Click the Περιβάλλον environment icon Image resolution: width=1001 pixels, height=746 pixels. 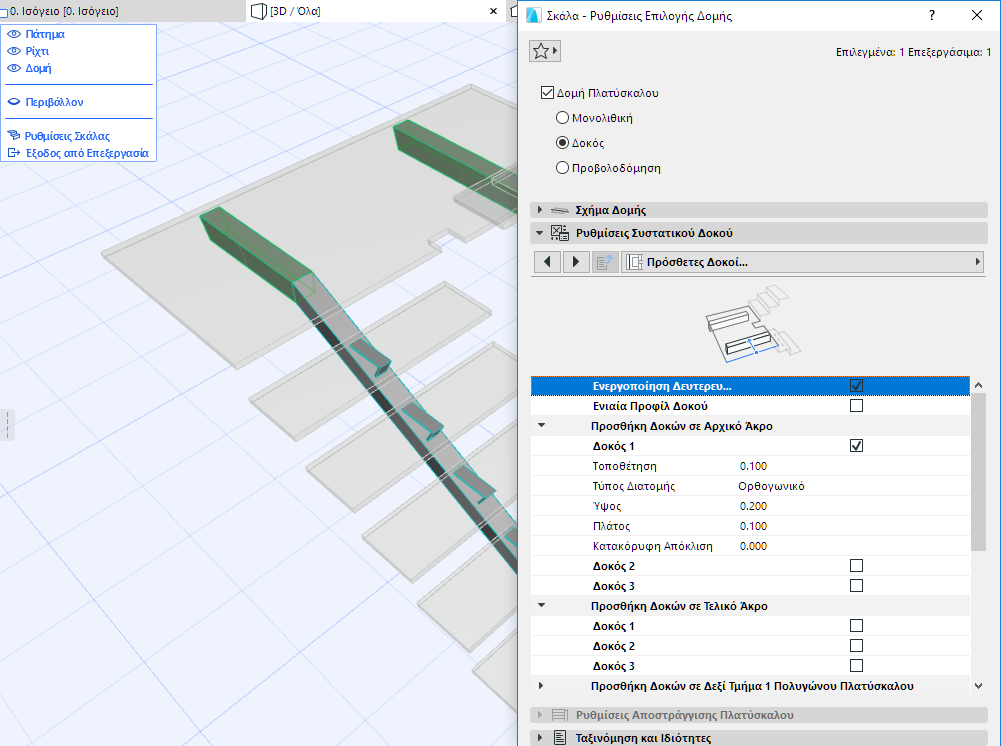pyautogui.click(x=14, y=102)
